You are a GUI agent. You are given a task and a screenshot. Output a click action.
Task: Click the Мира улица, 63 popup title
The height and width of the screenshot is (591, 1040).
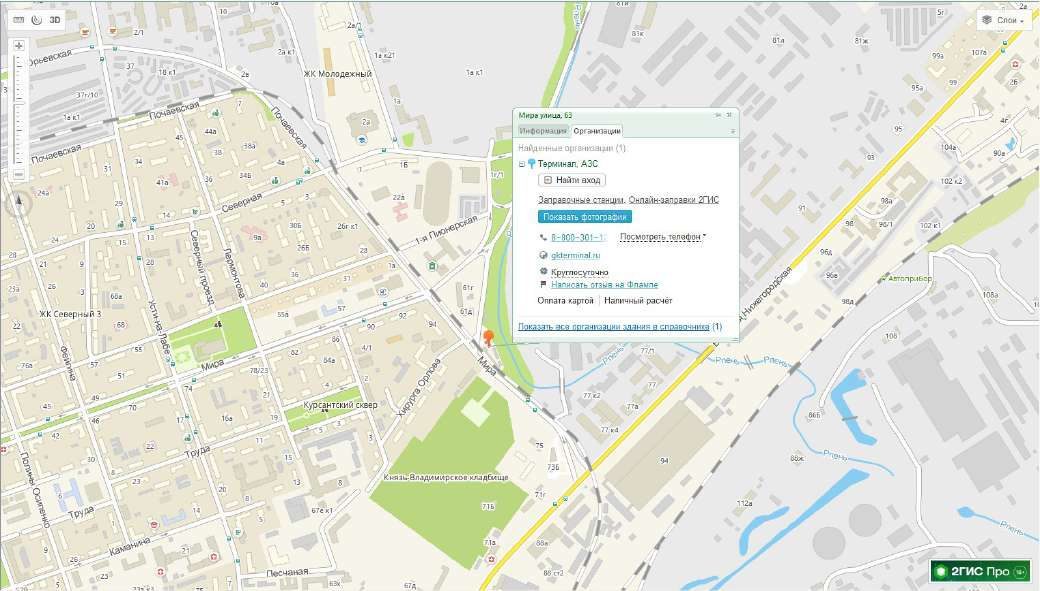(545, 115)
